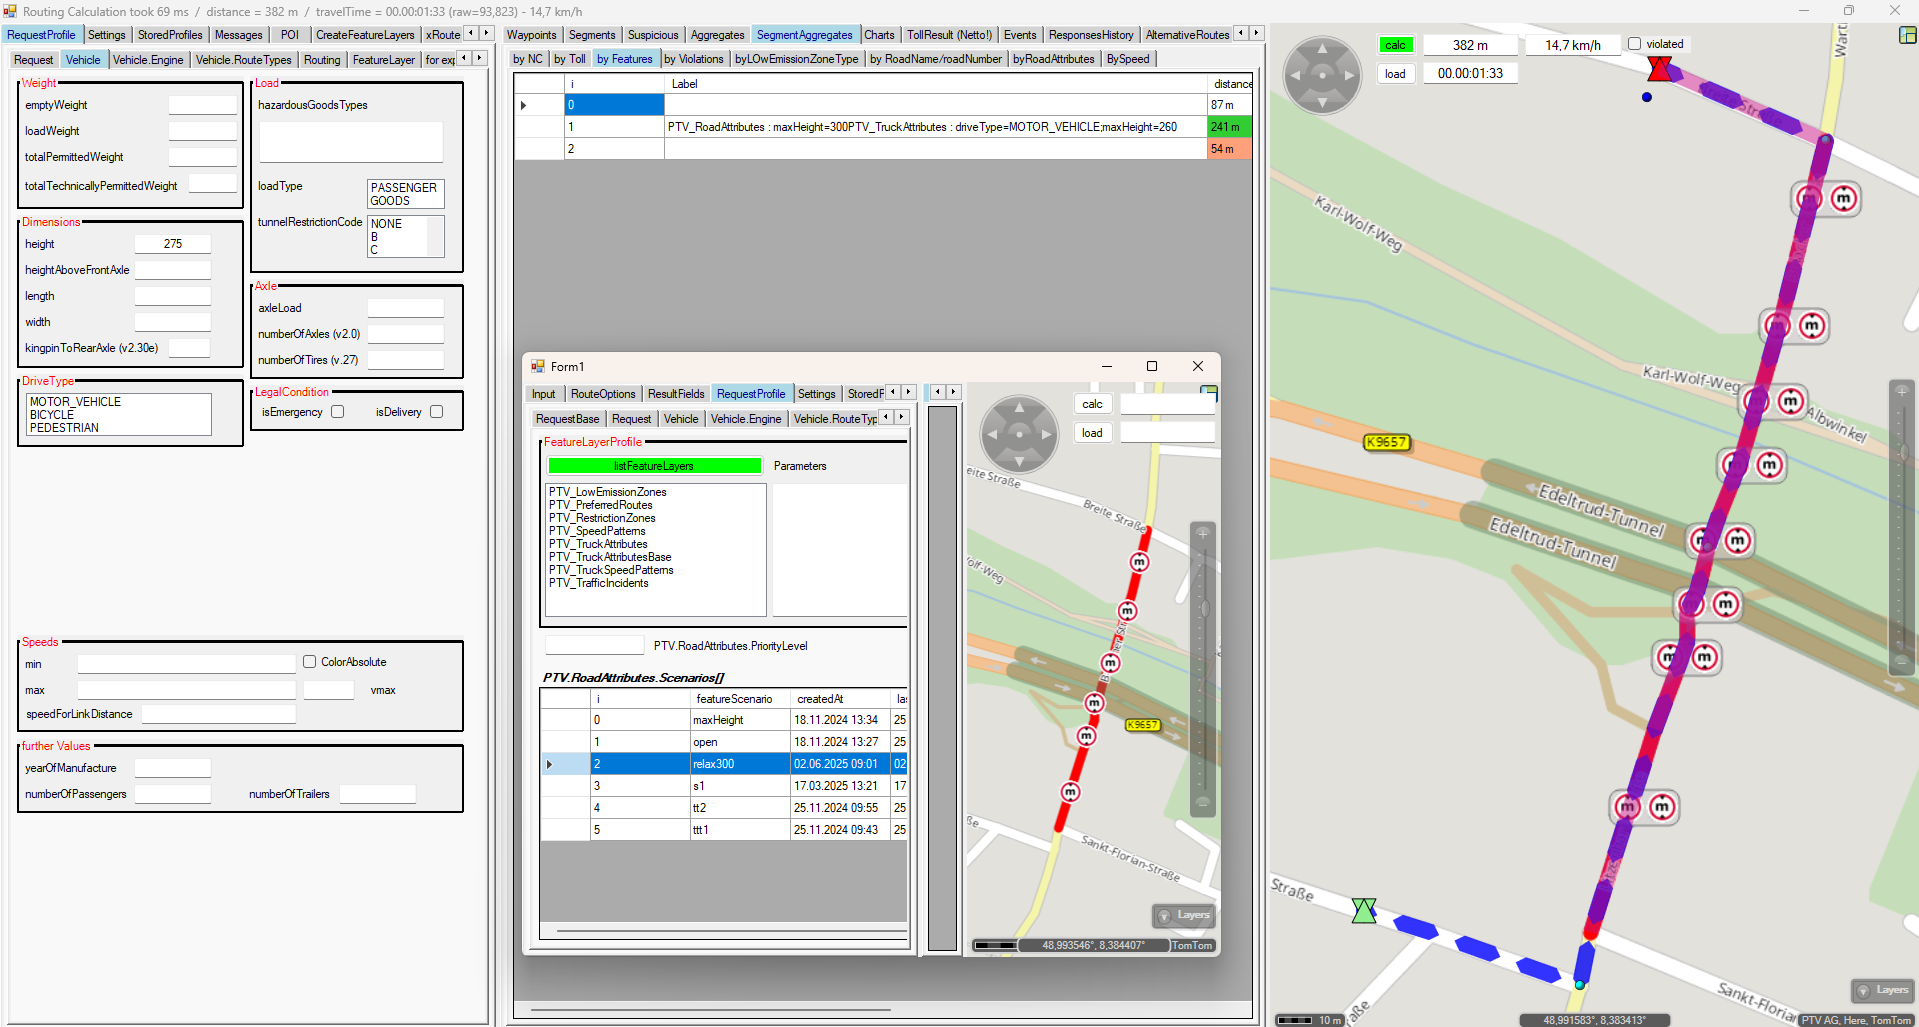Click the up arrow on main map pan control
The image size is (1919, 1027).
click(1322, 48)
